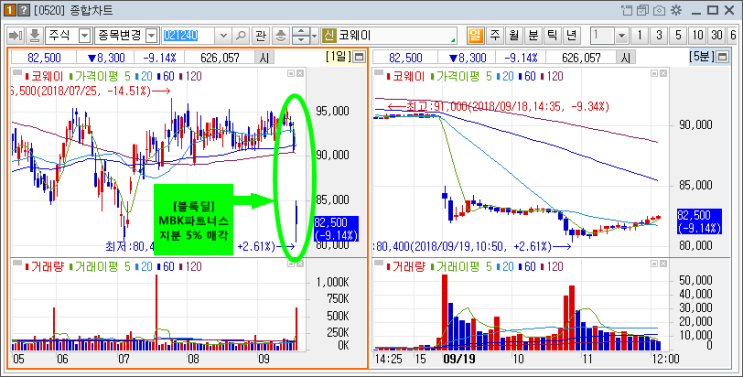The width and height of the screenshot is (743, 377).
Task: Click the camera screenshot icon in title bar
Action: (659, 10)
